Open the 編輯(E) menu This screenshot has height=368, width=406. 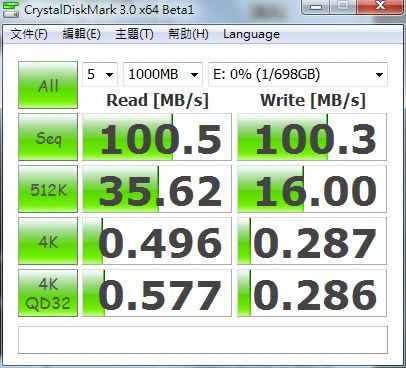[x=82, y=34]
